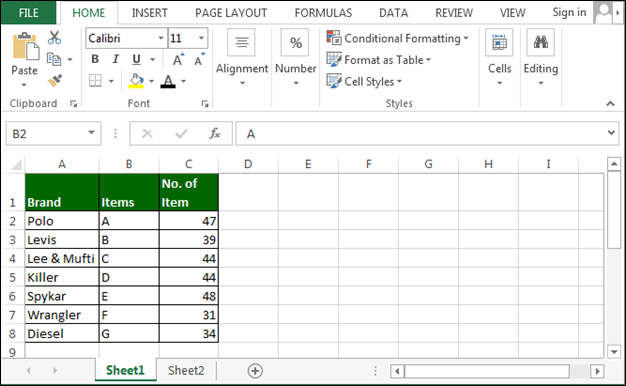Screen dimensions: 626x386
Task: Apply the yellow fill color bucket
Action: tap(136, 81)
